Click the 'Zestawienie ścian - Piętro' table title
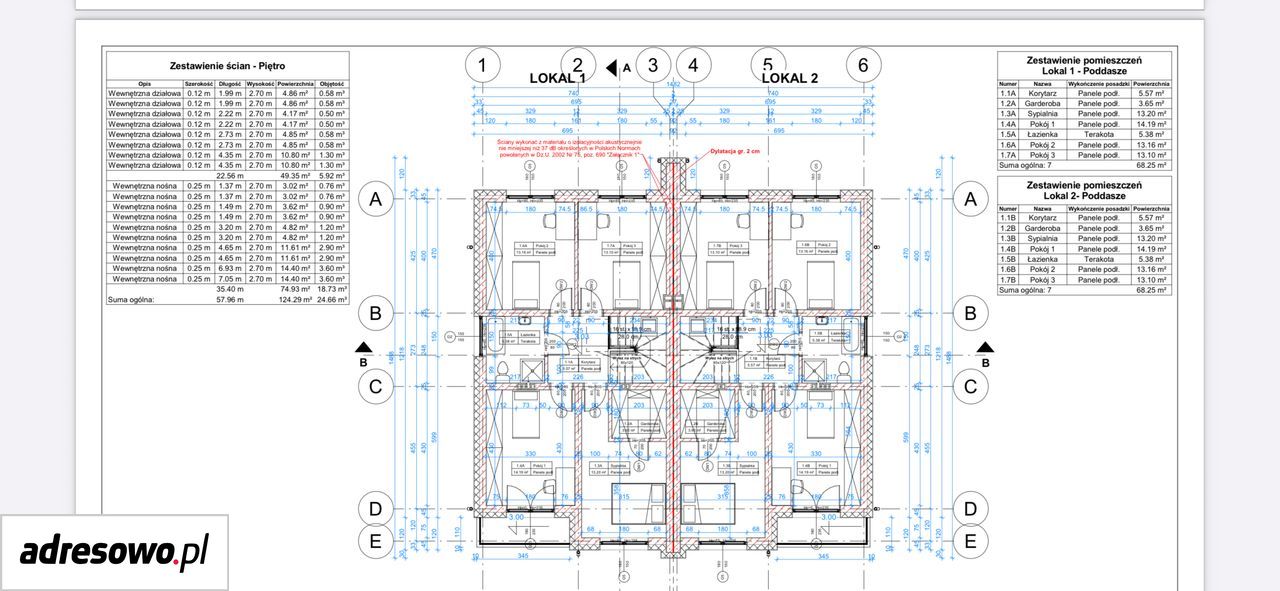 point(228,66)
